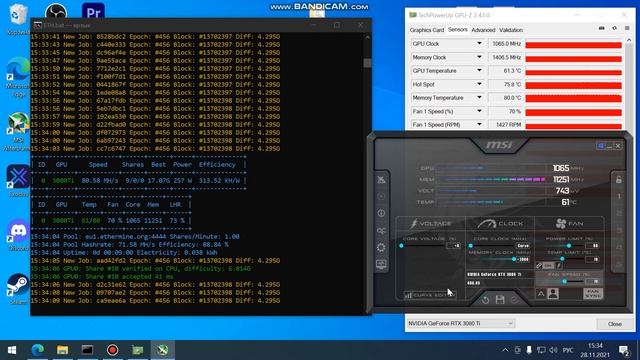Click the core clock Curve value box
The height and width of the screenshot is (360, 640).
[523, 246]
